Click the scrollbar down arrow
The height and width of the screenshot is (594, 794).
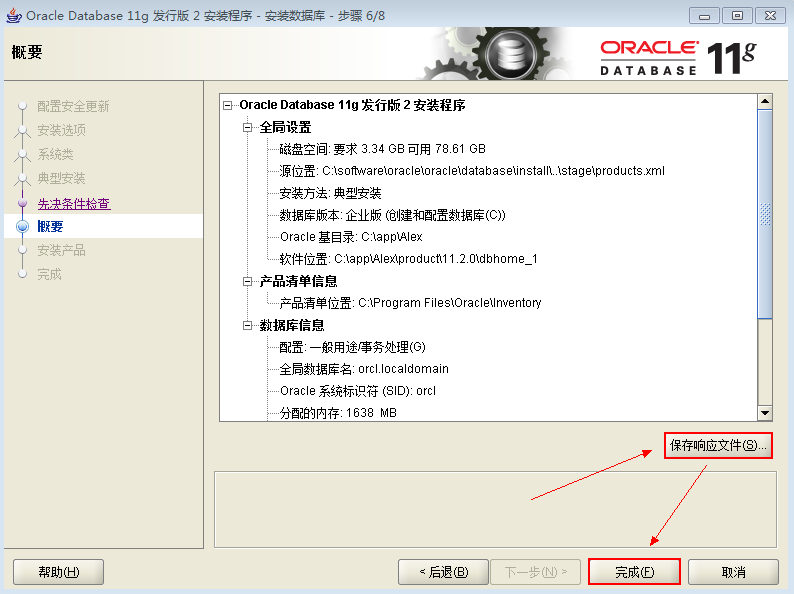click(x=765, y=413)
